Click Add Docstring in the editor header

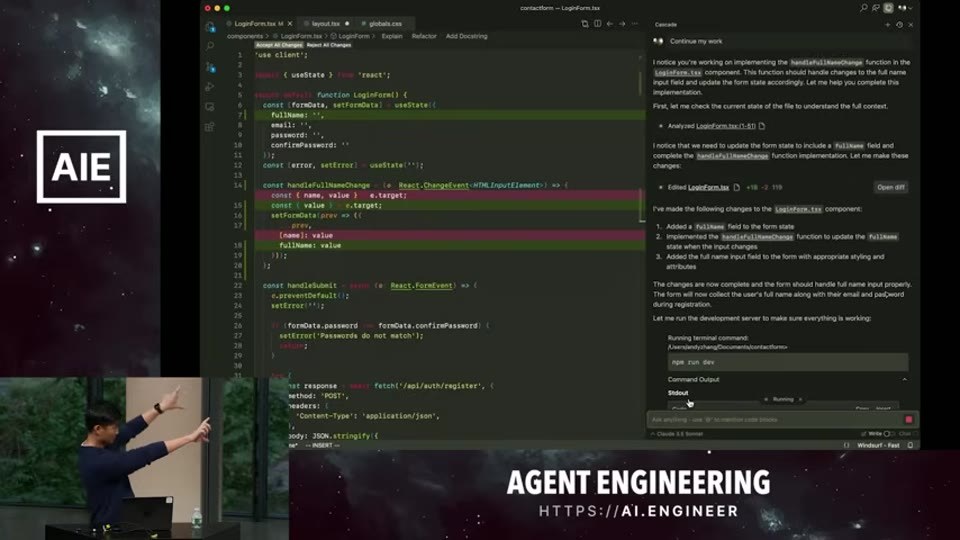coord(467,36)
